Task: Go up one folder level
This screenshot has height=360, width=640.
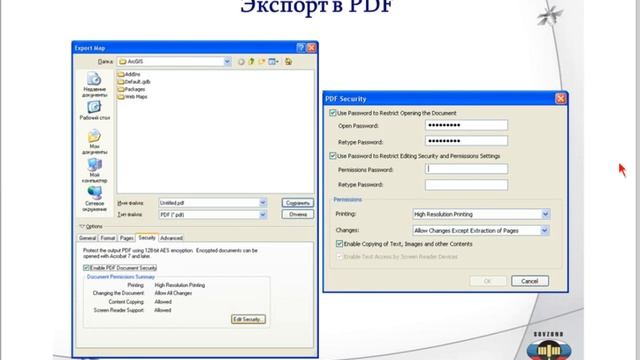Action: point(251,62)
